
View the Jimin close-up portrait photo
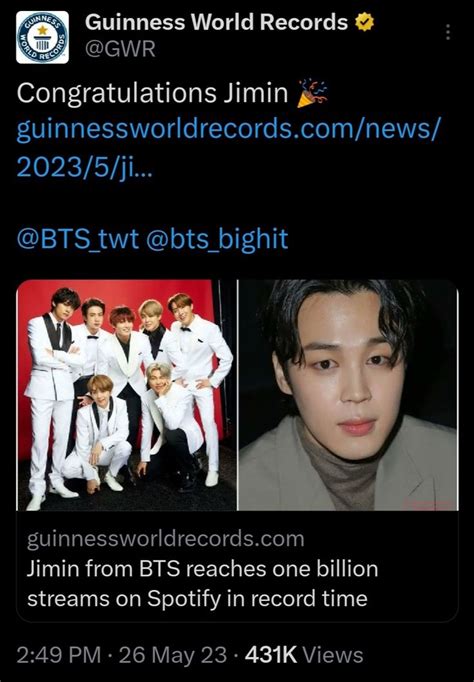(348, 395)
